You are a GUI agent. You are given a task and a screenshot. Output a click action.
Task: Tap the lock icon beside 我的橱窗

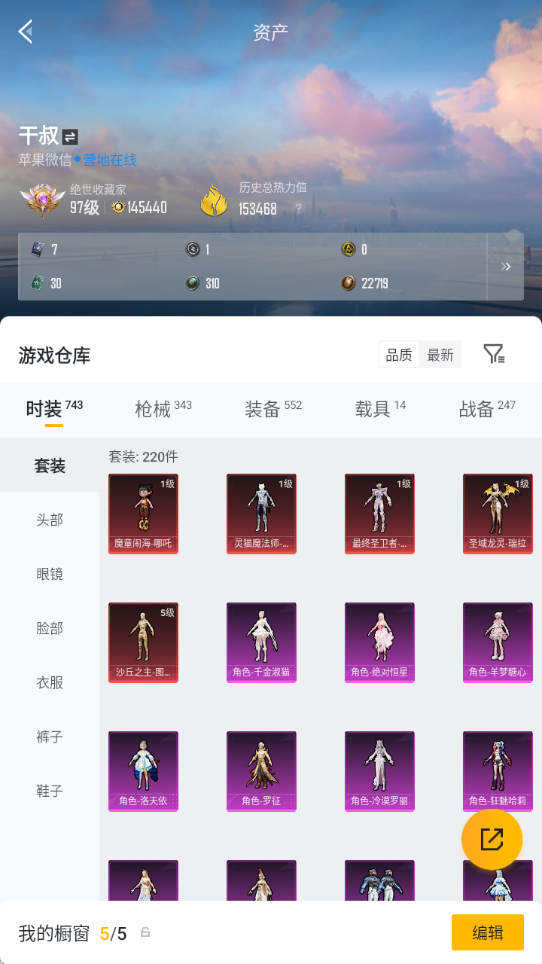[x=146, y=933]
